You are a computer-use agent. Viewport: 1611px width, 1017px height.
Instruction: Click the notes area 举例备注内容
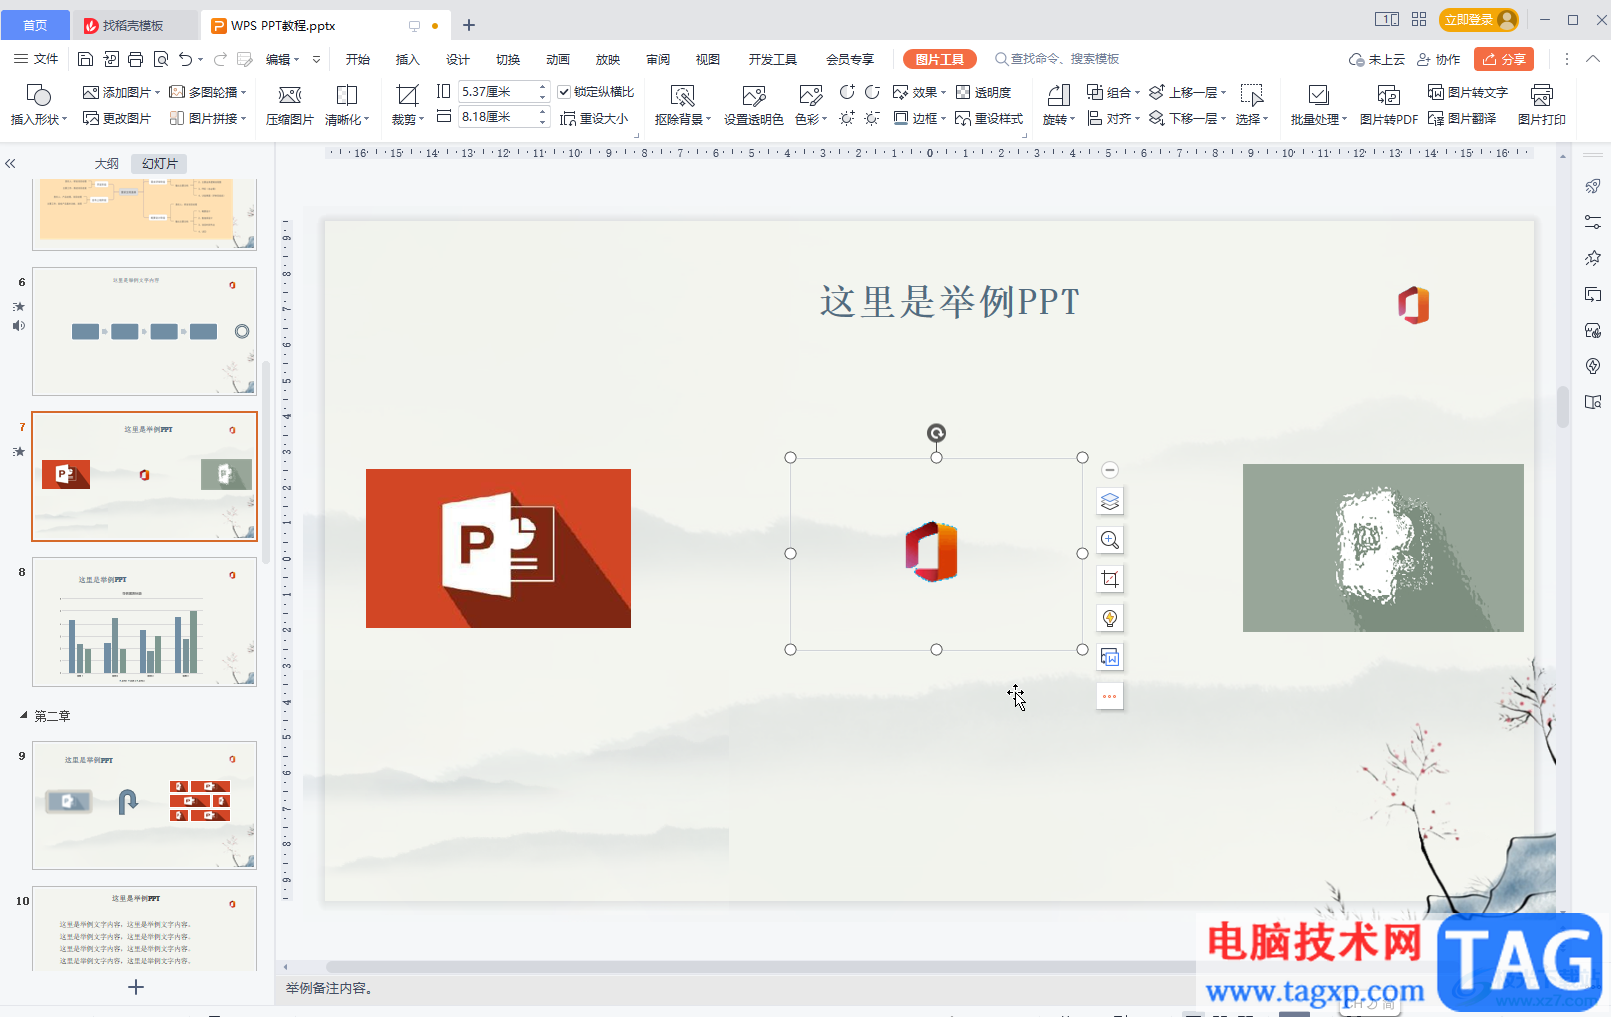click(330, 988)
